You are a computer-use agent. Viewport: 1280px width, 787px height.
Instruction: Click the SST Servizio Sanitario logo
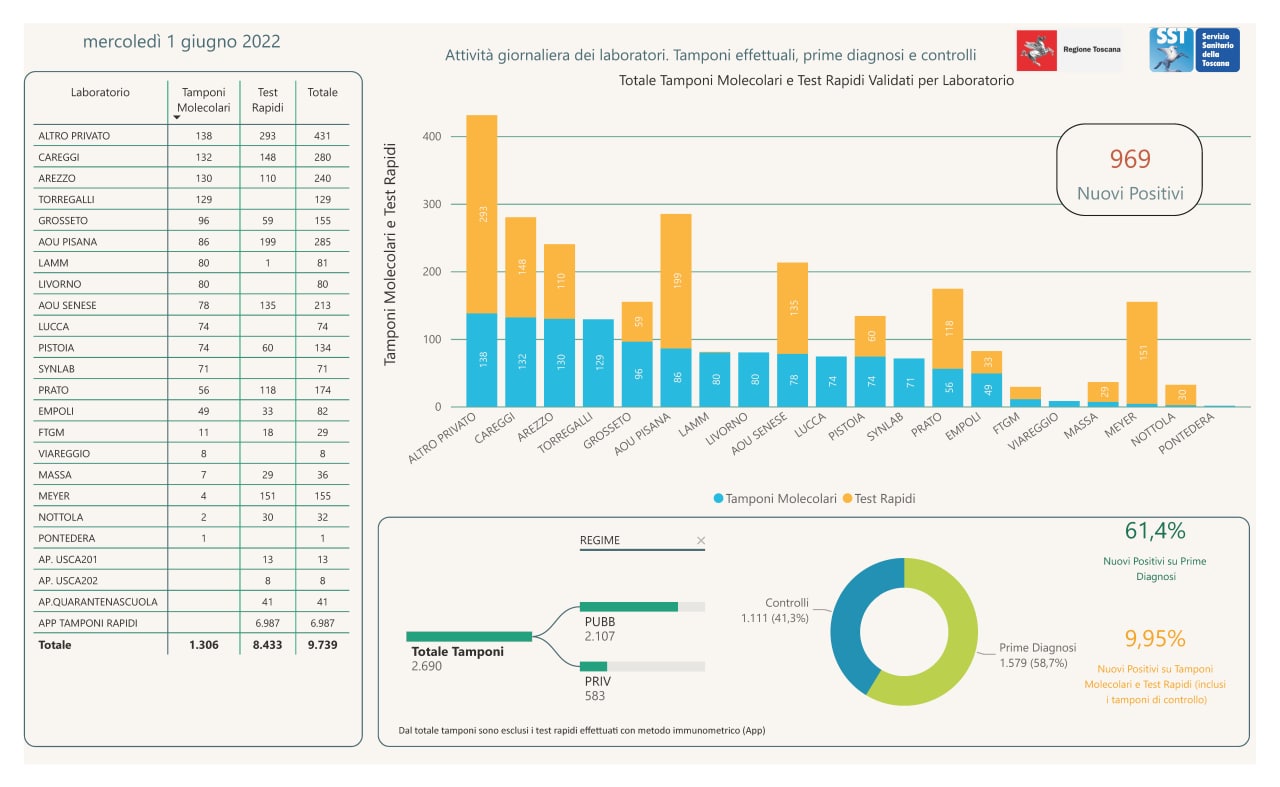[x=1194, y=50]
